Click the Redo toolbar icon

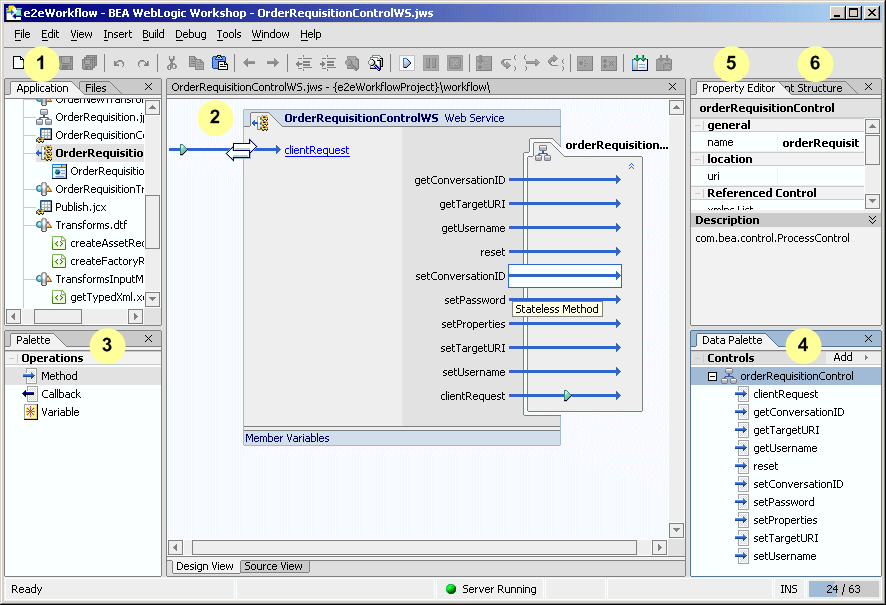click(144, 63)
